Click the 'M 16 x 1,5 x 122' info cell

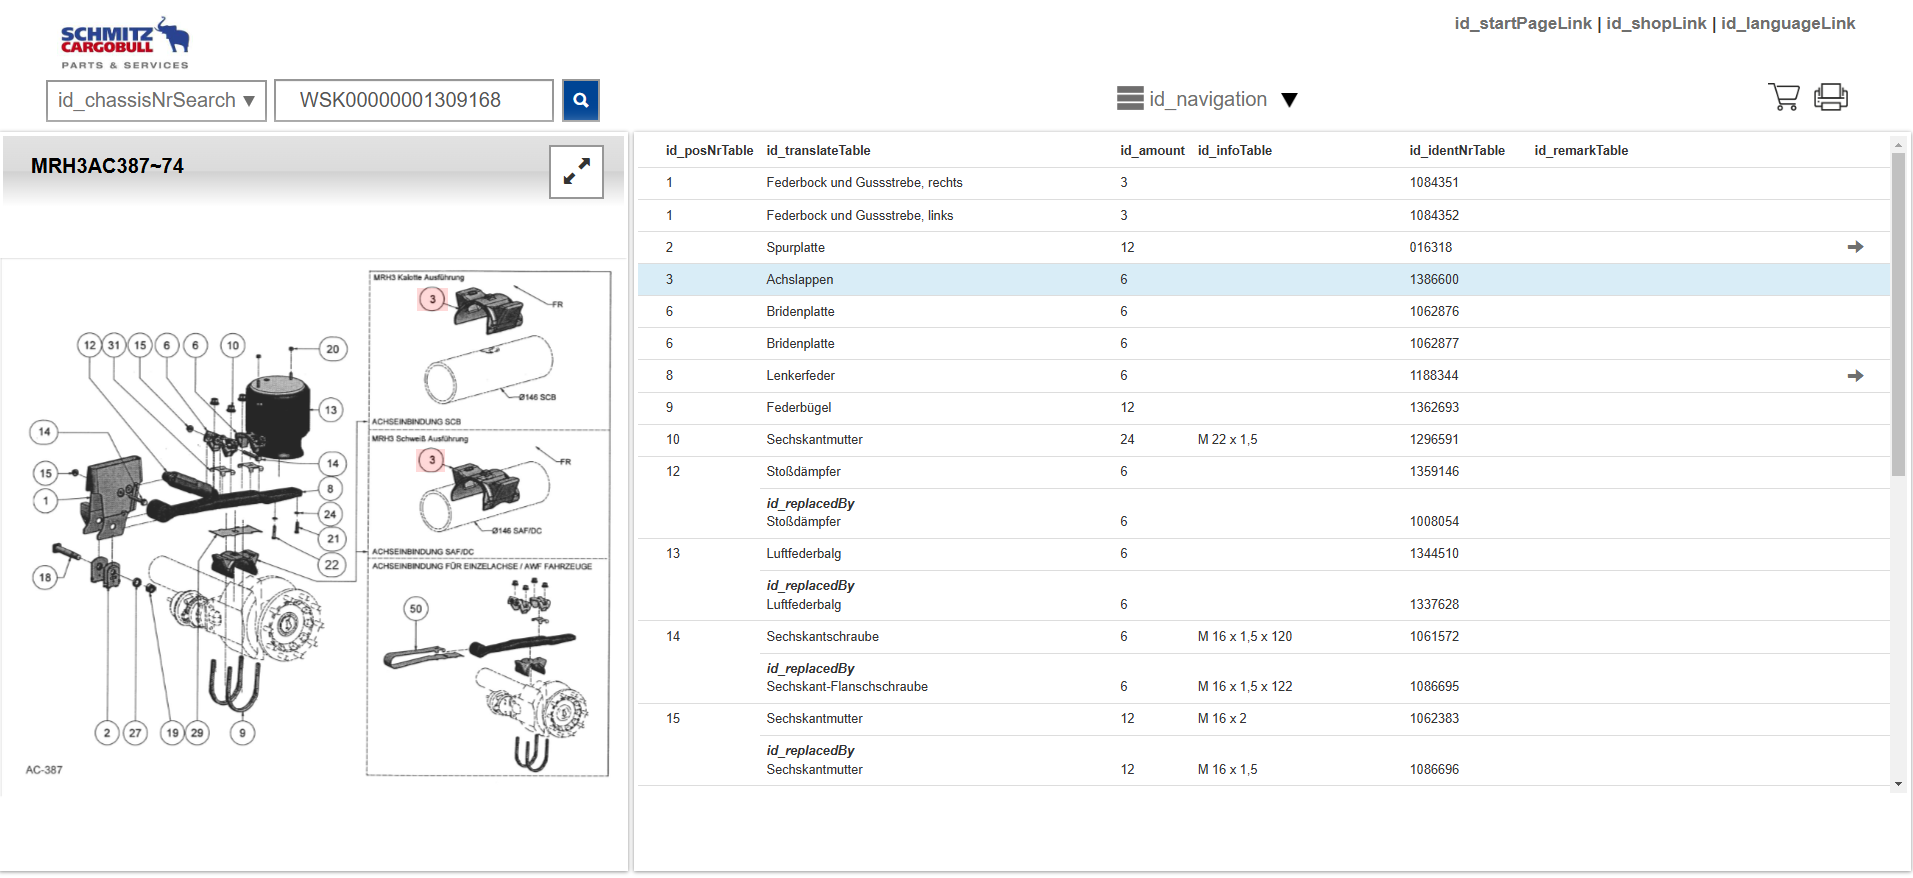1244,687
